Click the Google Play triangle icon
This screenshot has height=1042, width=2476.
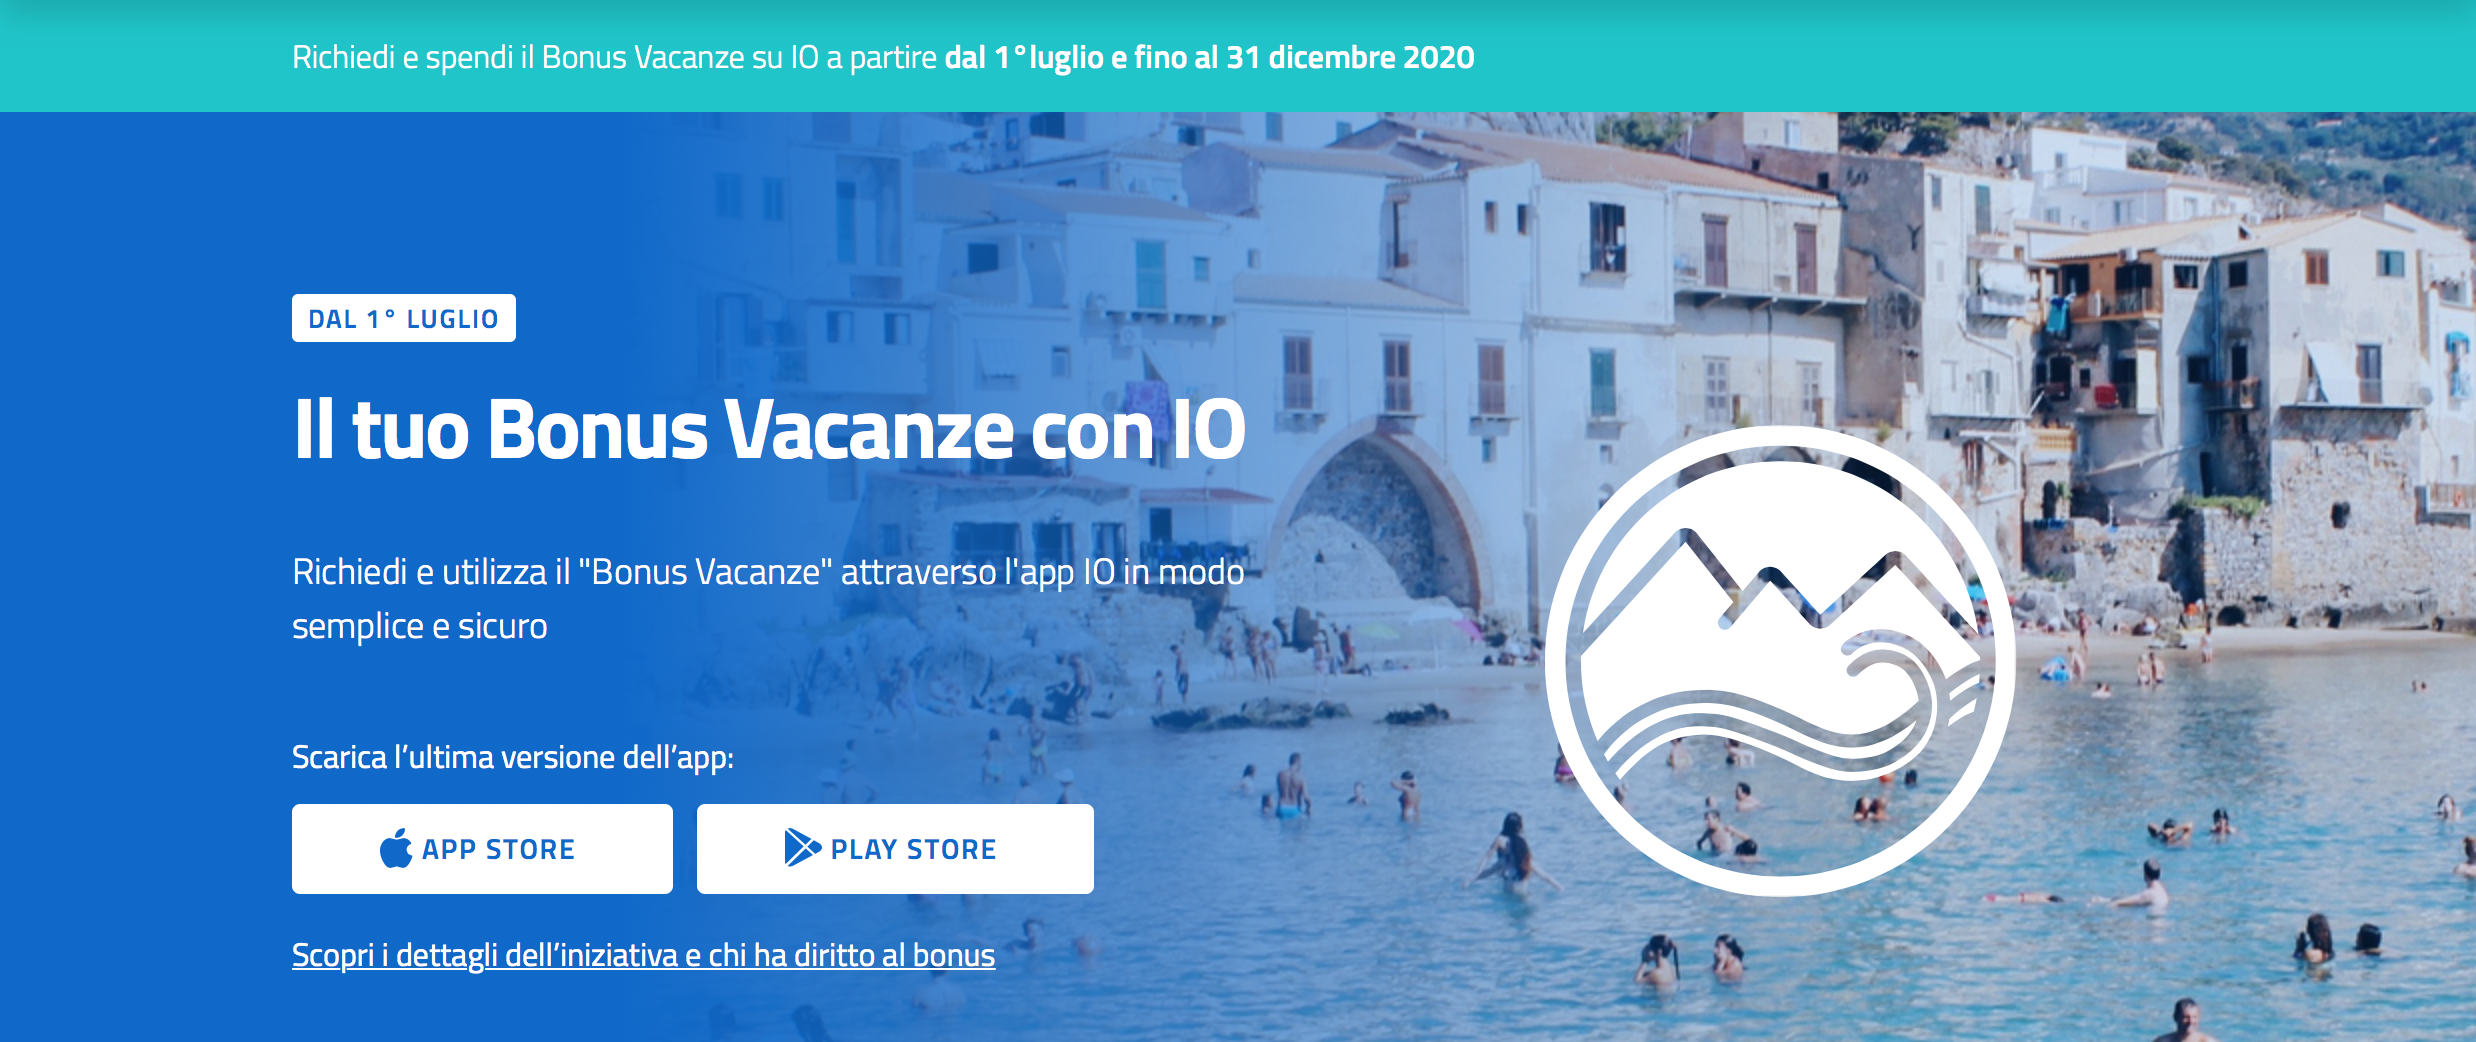(x=803, y=848)
